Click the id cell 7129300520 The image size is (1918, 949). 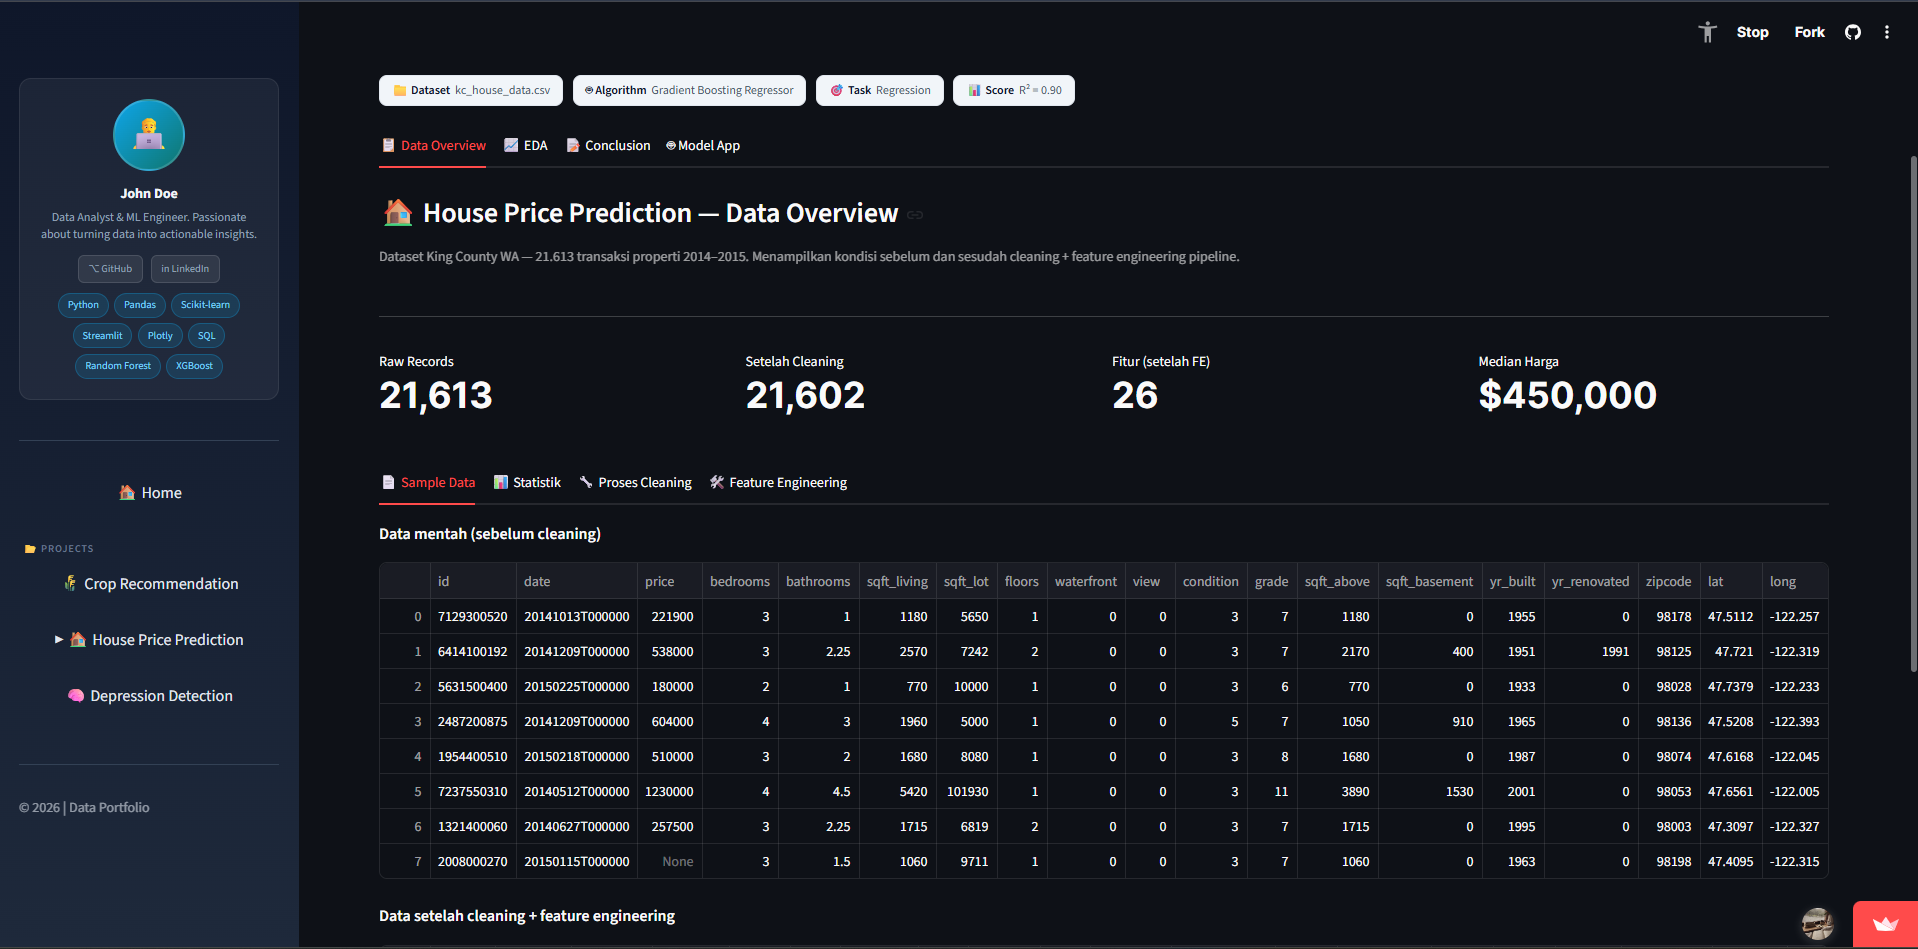tap(473, 616)
